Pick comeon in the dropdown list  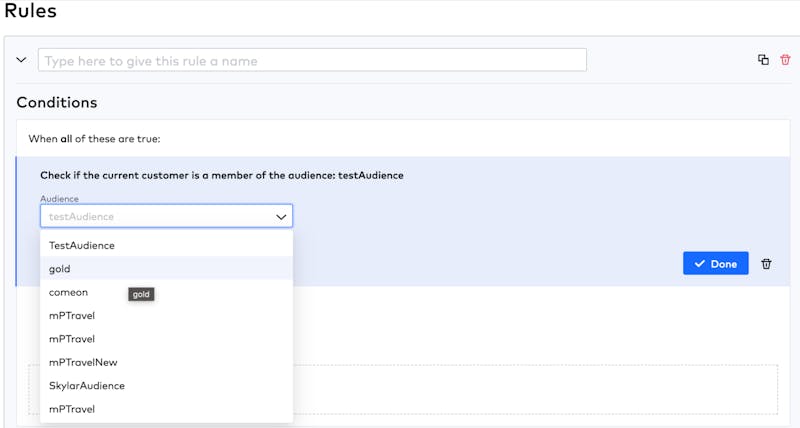[x=166, y=292]
